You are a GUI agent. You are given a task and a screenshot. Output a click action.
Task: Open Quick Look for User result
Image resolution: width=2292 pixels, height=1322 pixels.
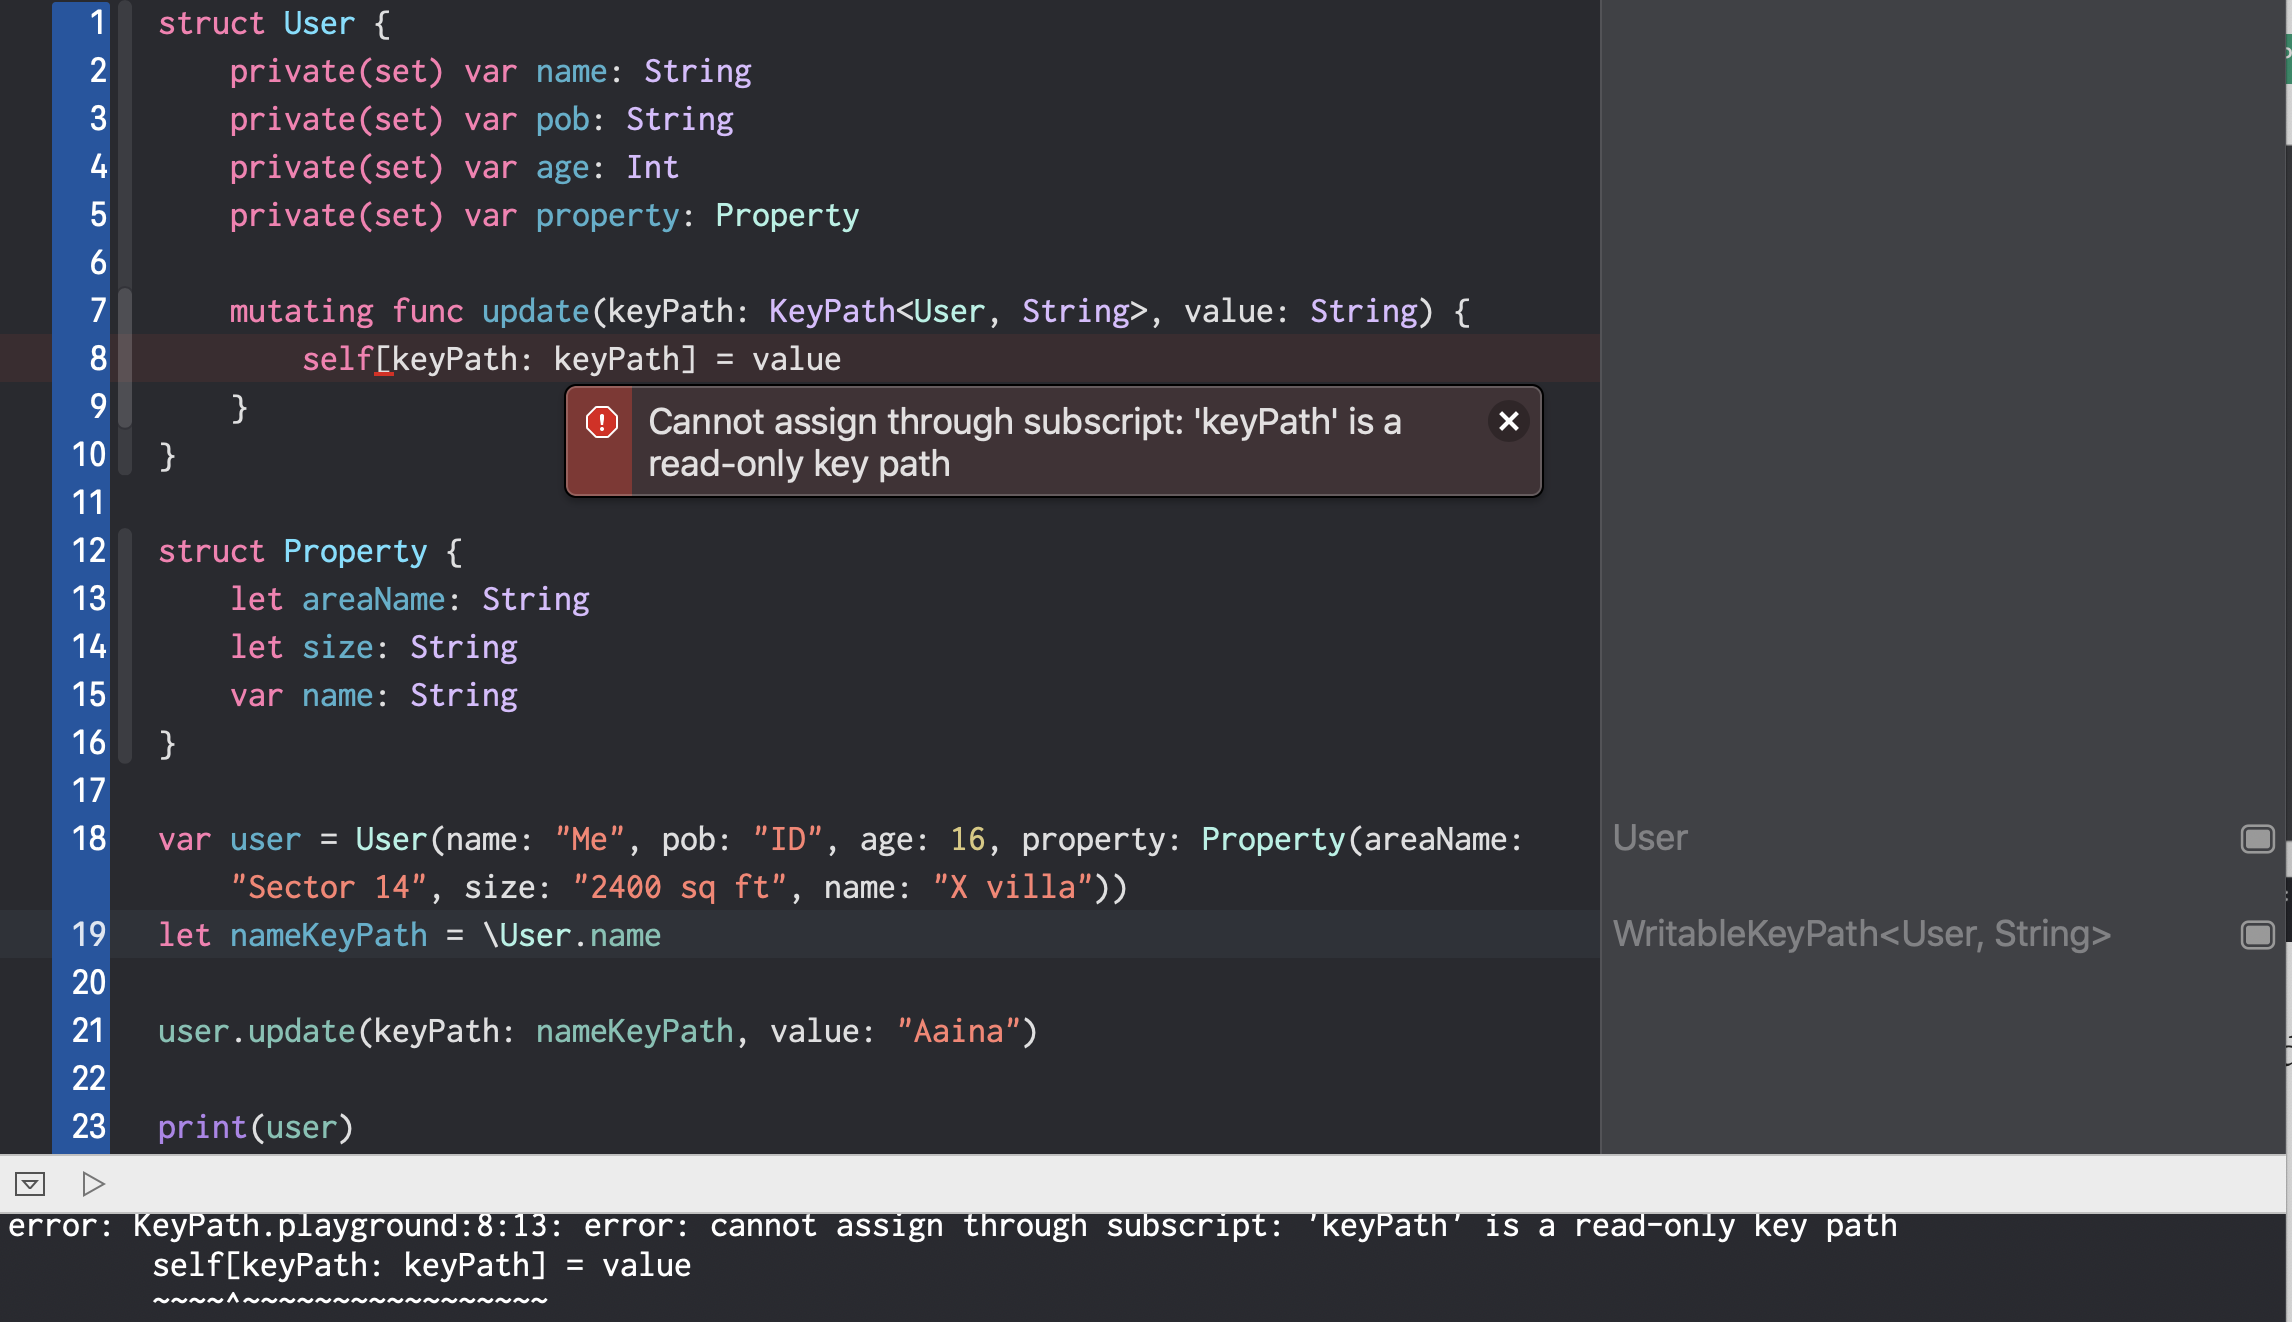[x=2257, y=838]
